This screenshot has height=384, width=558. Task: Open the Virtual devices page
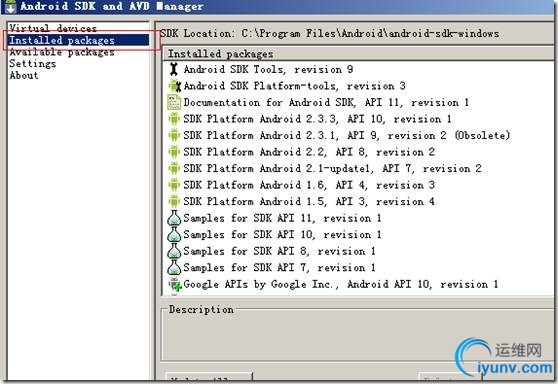(x=53, y=28)
